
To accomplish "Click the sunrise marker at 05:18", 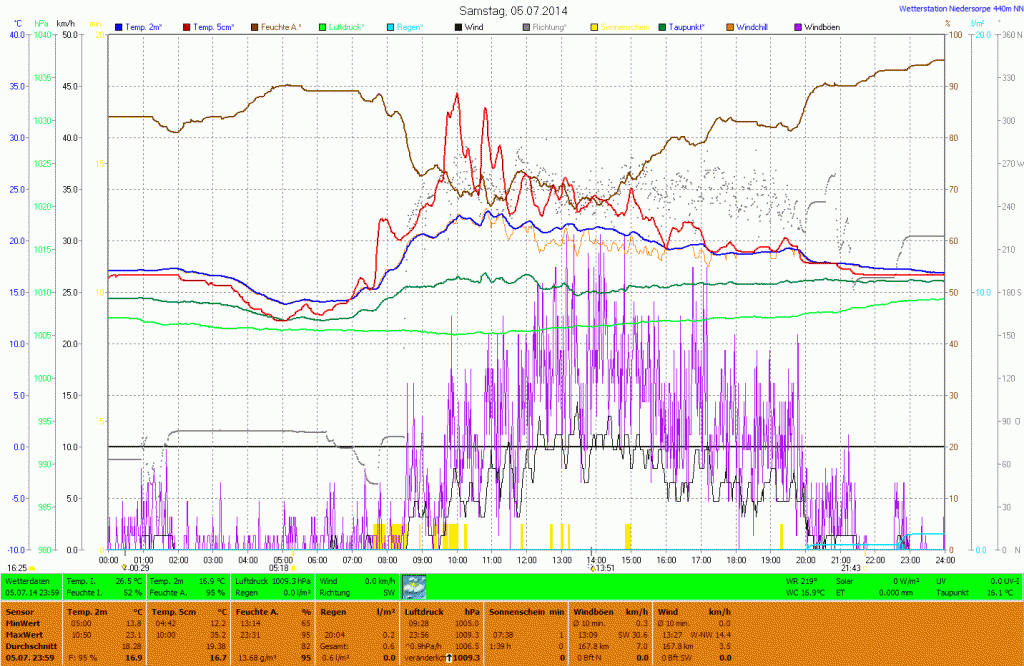I will tap(293, 568).
